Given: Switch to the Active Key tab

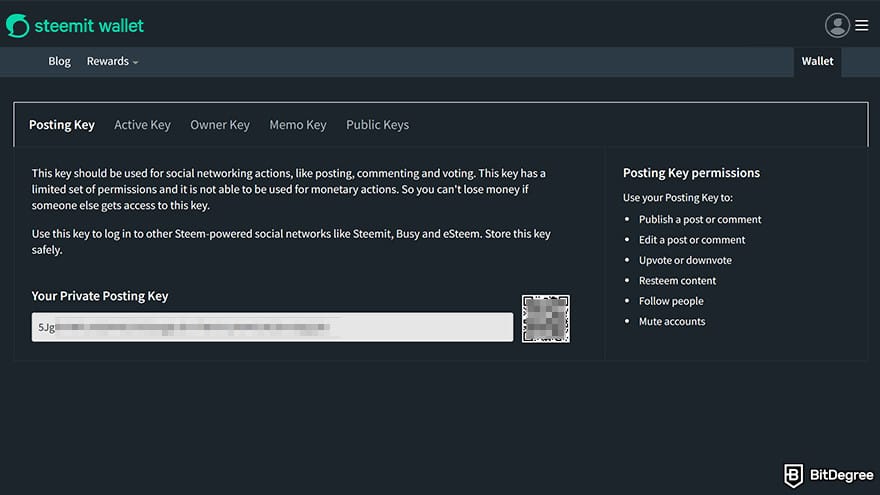Looking at the screenshot, I should 143,125.
